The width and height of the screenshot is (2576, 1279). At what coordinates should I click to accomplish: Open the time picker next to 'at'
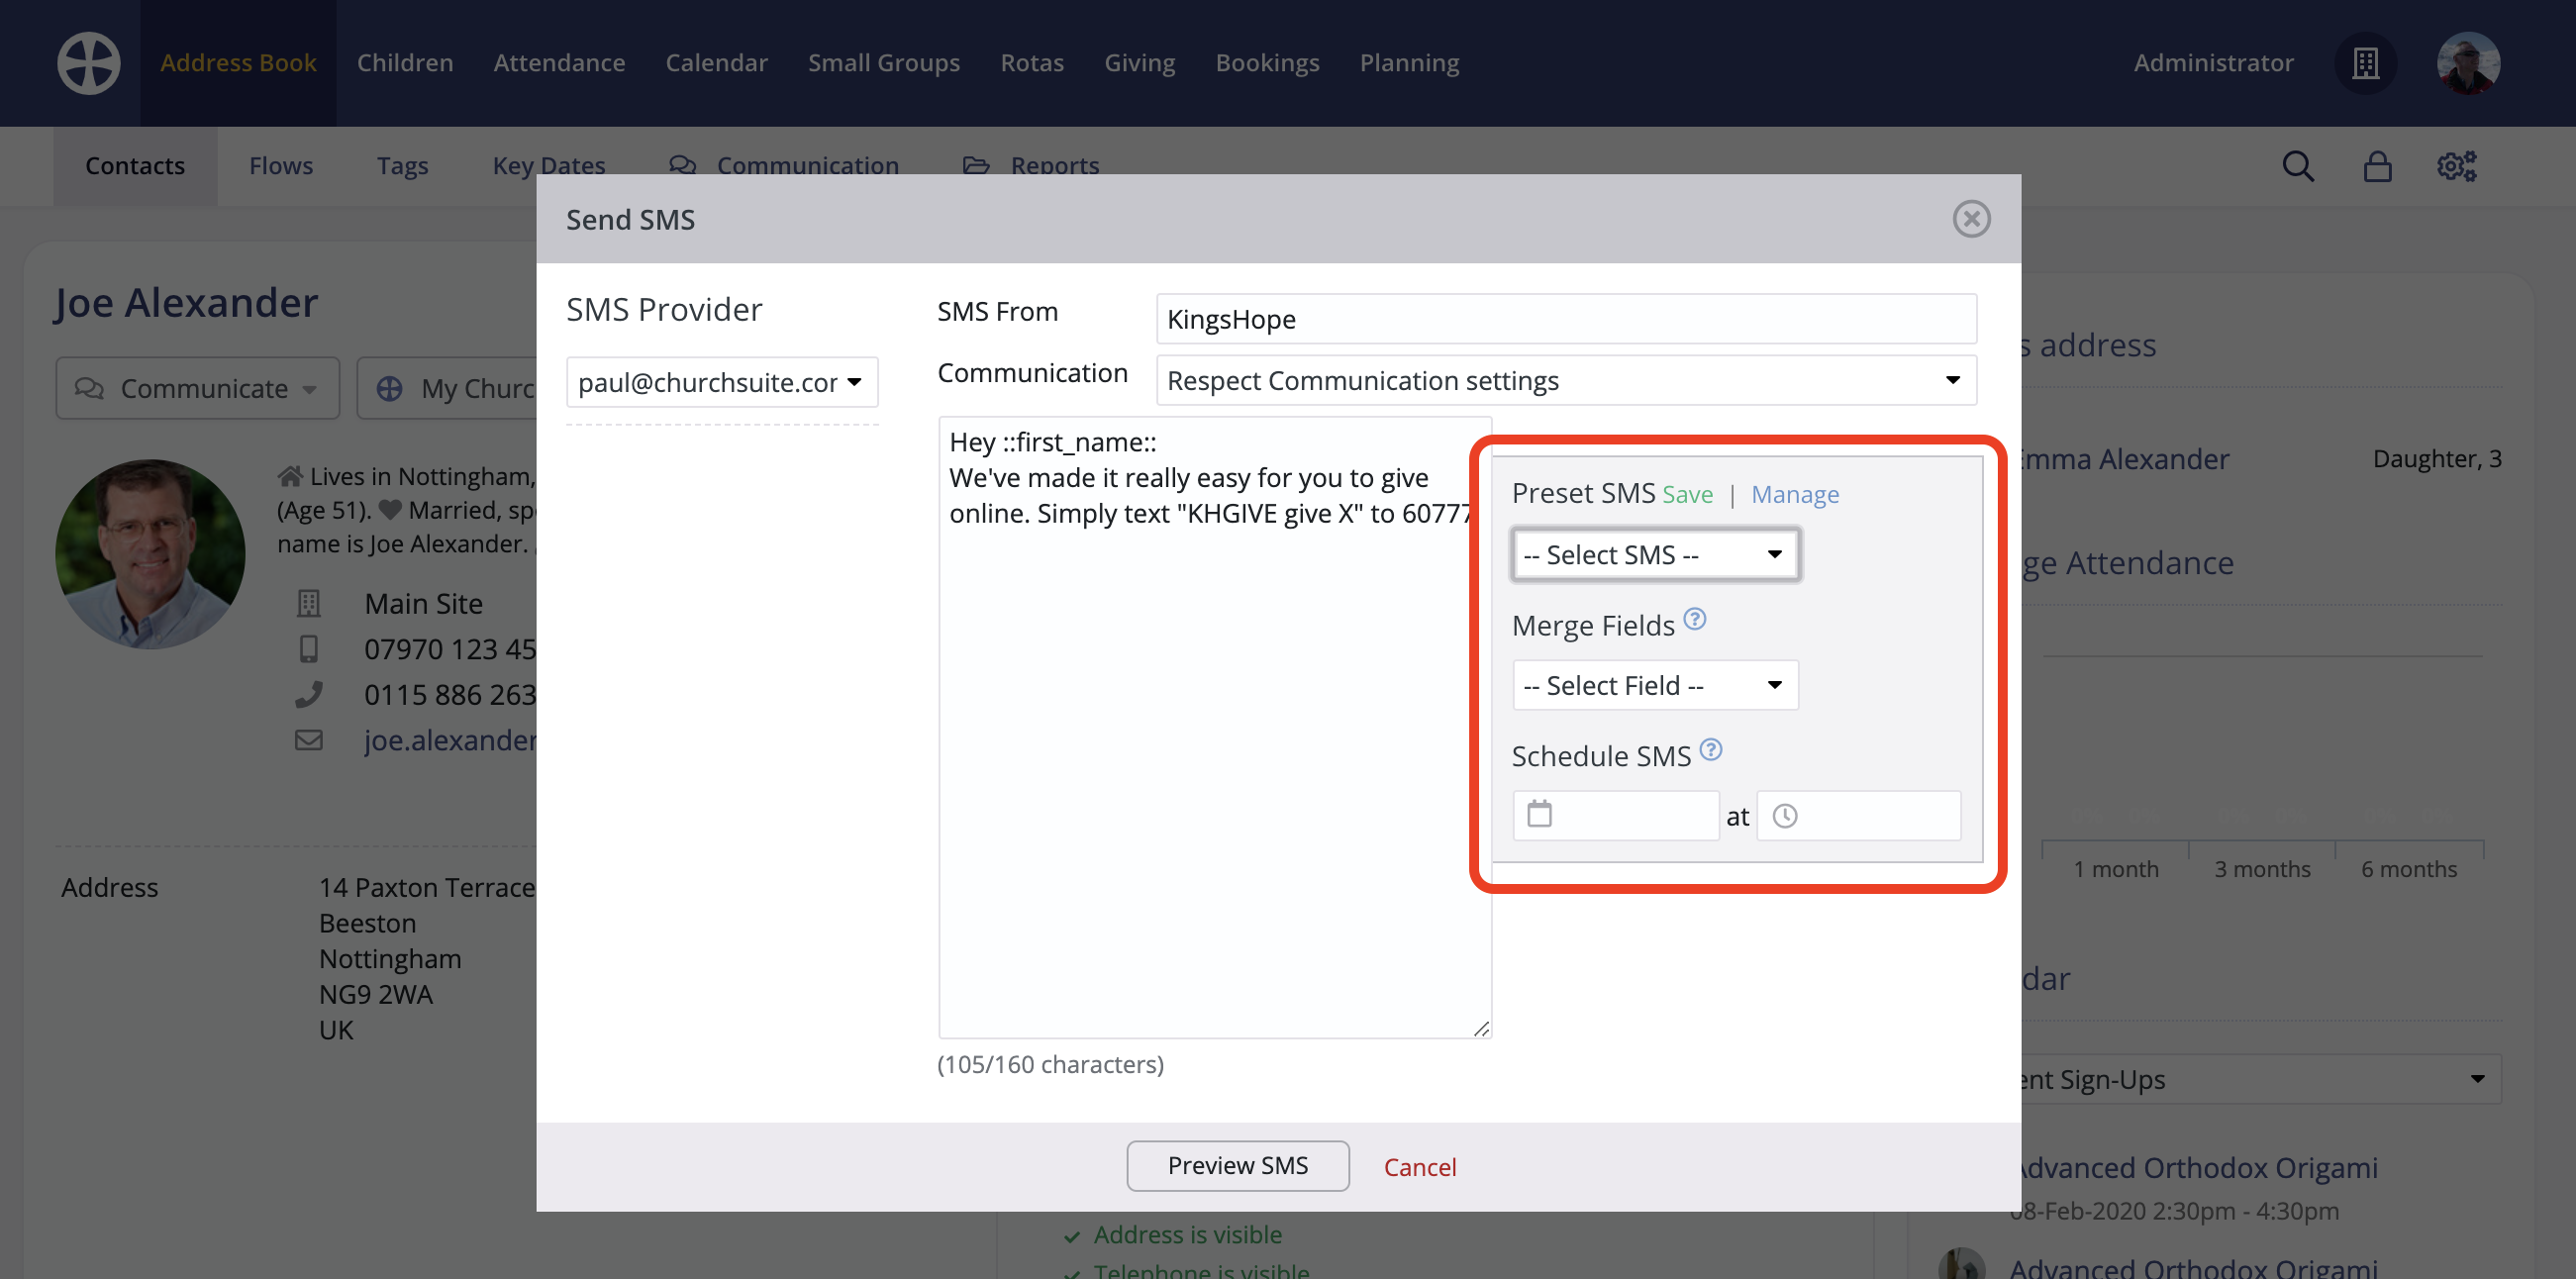click(1786, 816)
